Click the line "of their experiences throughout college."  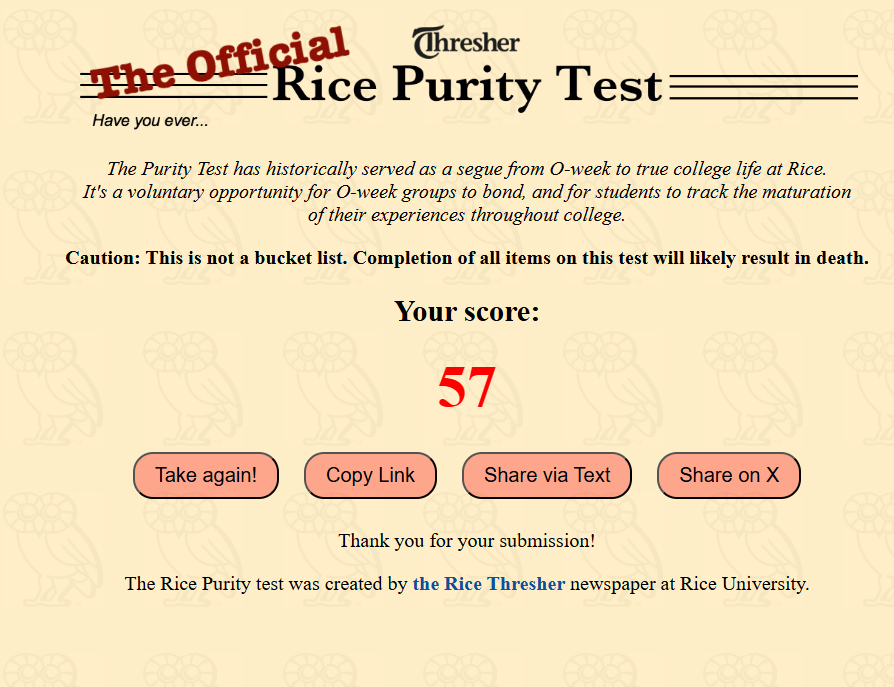click(x=466, y=215)
